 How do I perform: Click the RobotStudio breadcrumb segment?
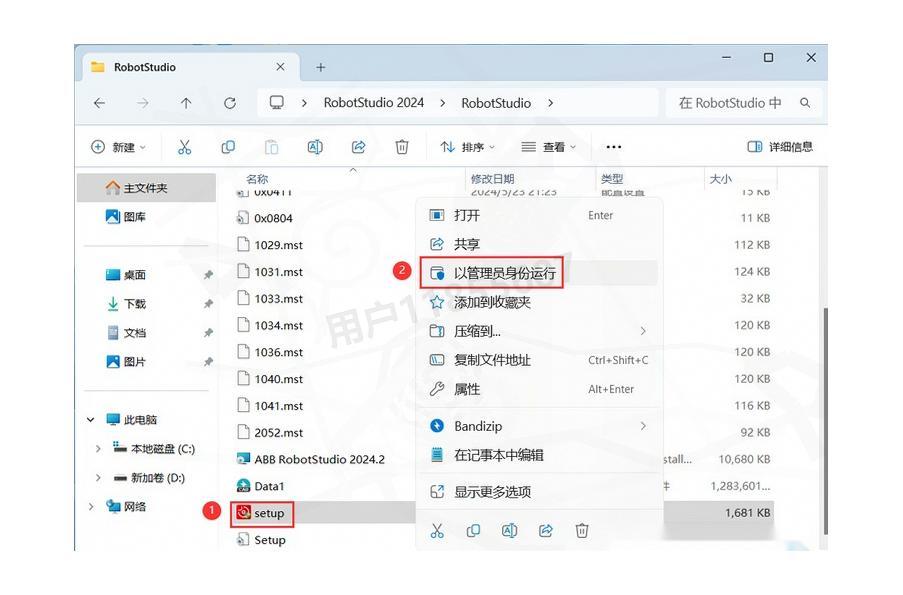[496, 103]
